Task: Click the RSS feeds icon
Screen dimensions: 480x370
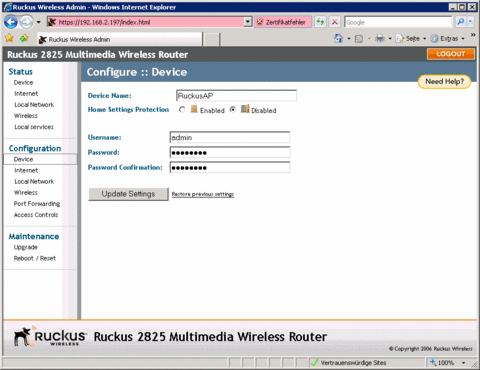Action: (x=359, y=39)
